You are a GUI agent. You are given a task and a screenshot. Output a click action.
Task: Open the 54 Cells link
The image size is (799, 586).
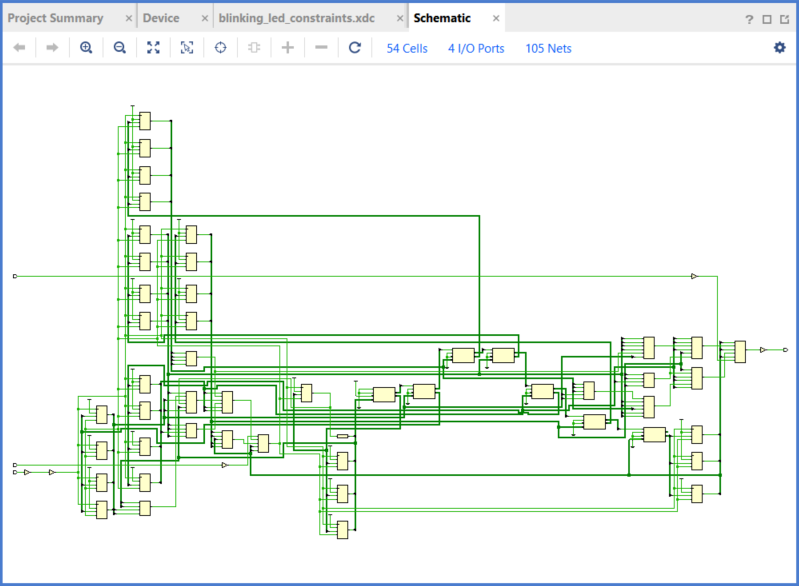pos(407,48)
